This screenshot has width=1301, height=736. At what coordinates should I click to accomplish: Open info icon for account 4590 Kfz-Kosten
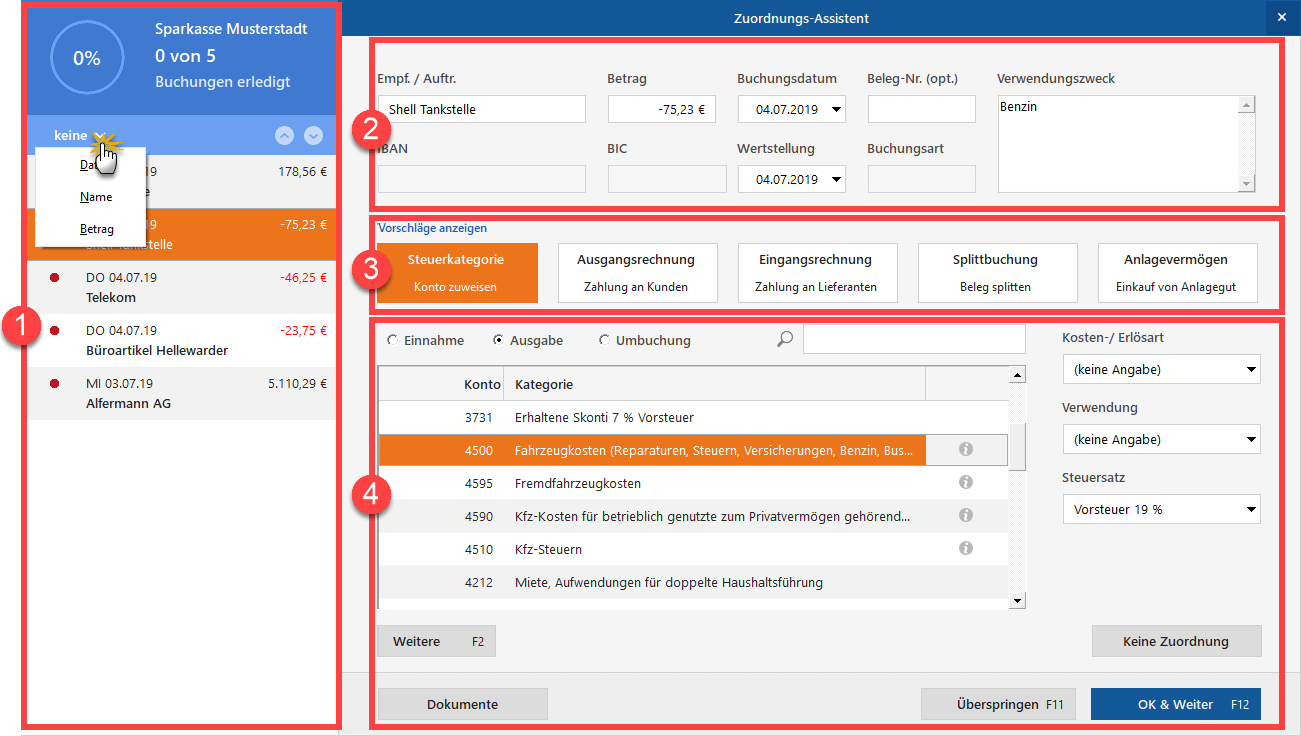pyautogui.click(x=966, y=516)
